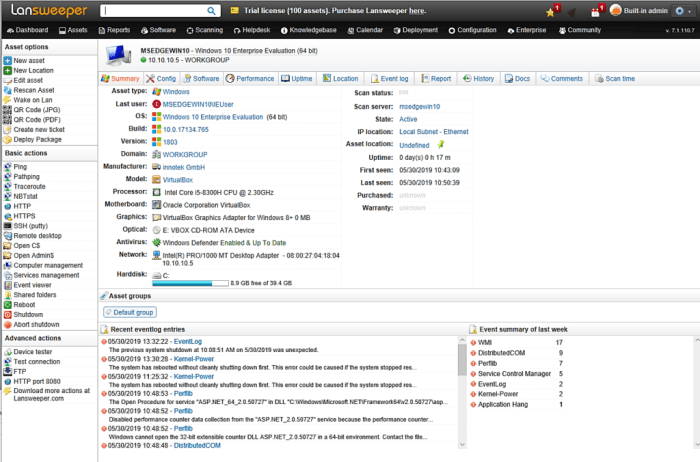Switch to the History tab

(478, 79)
